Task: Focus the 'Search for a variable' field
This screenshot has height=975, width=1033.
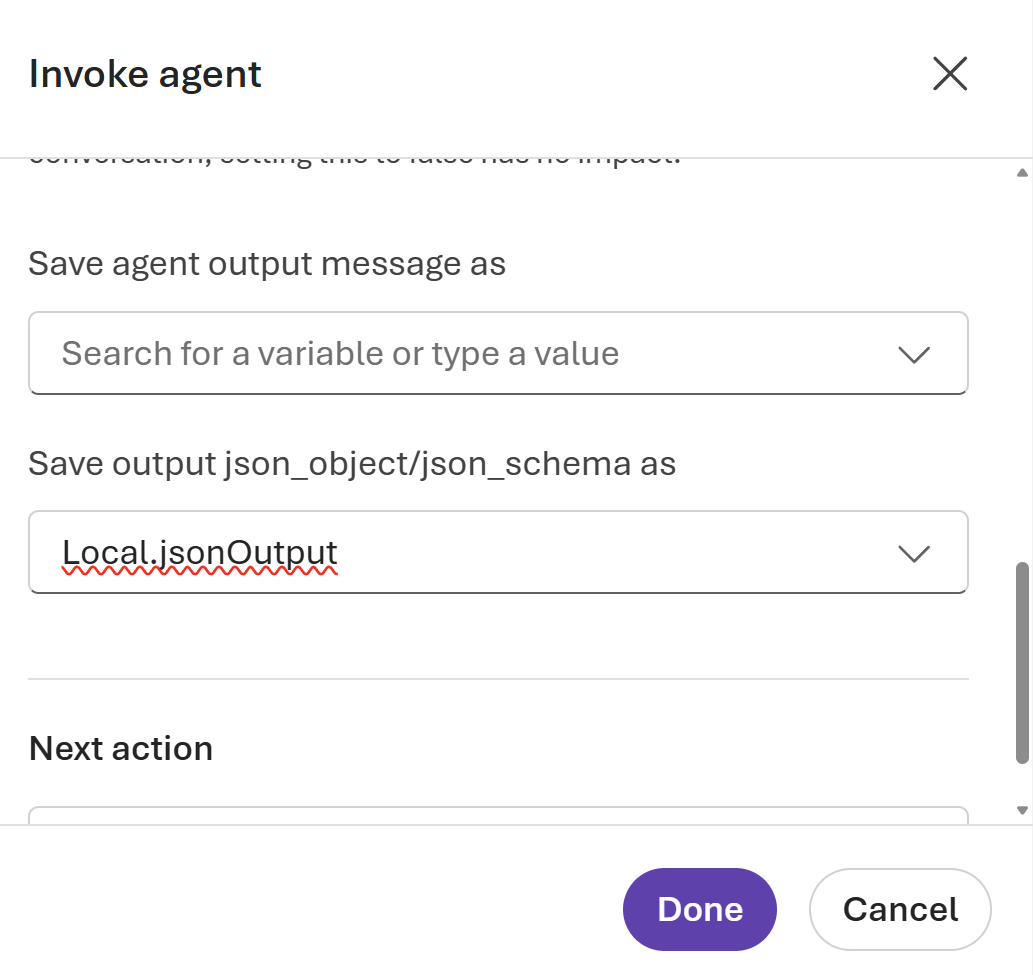Action: (498, 353)
